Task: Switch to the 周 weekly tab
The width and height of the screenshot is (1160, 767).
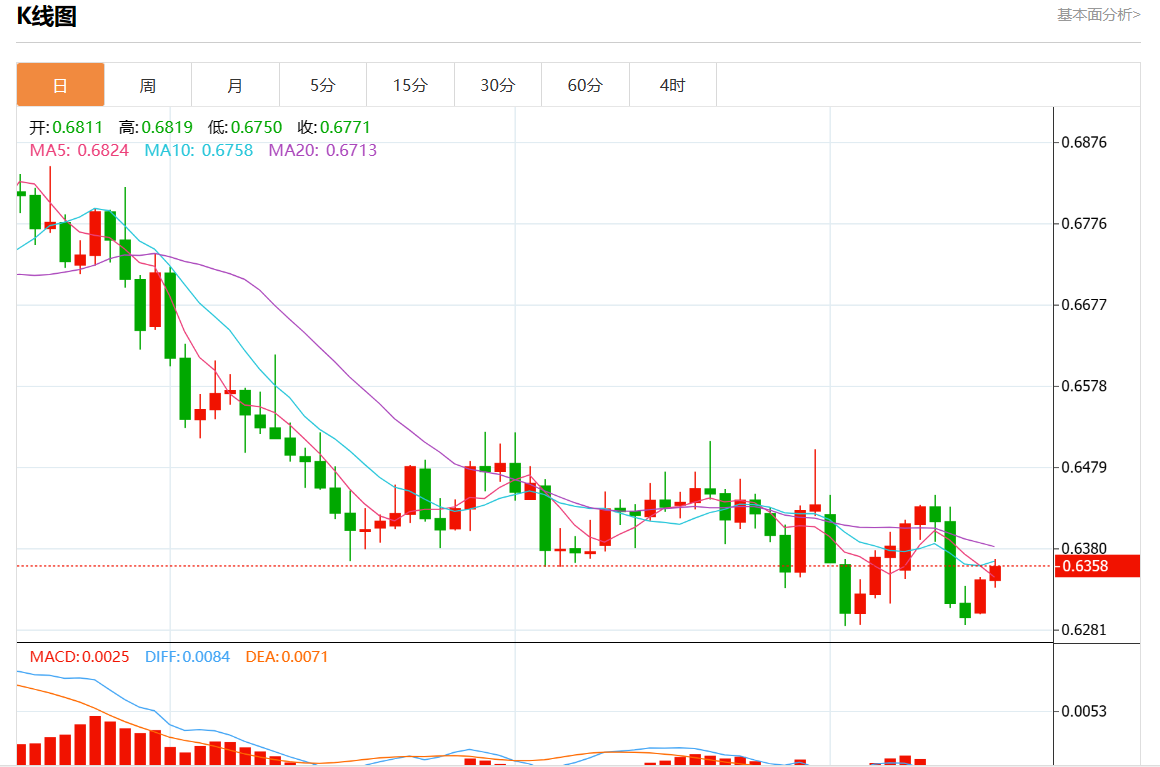Action: point(148,85)
